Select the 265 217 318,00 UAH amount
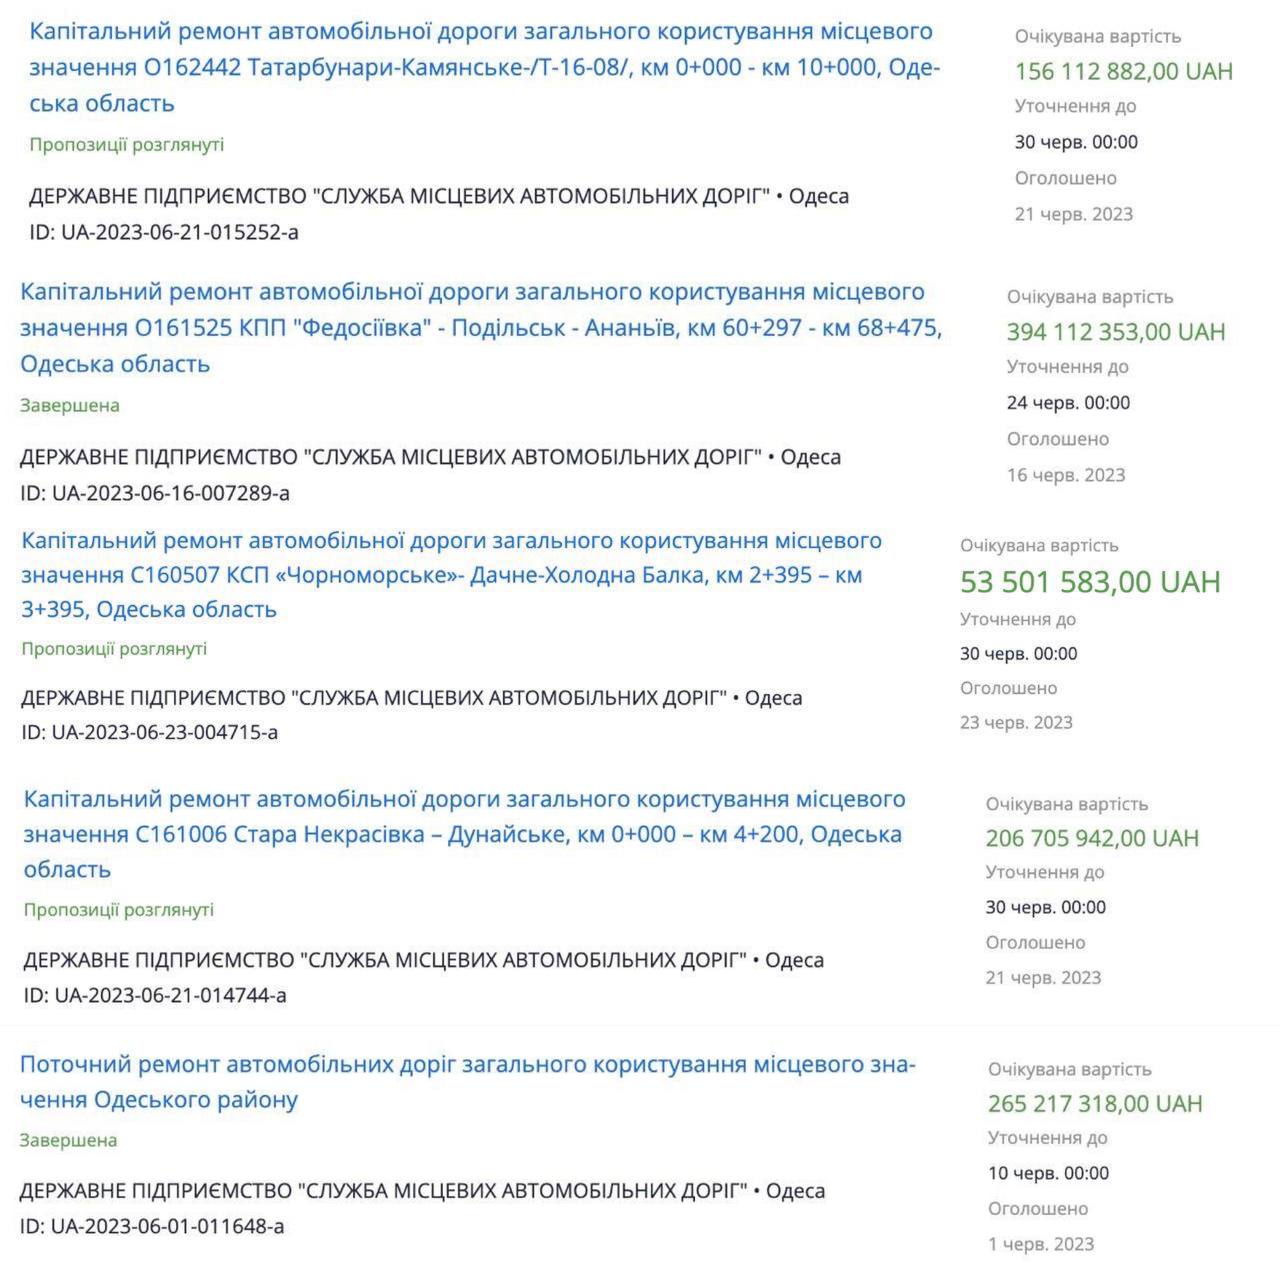1280x1280 pixels. pos(1095,1103)
